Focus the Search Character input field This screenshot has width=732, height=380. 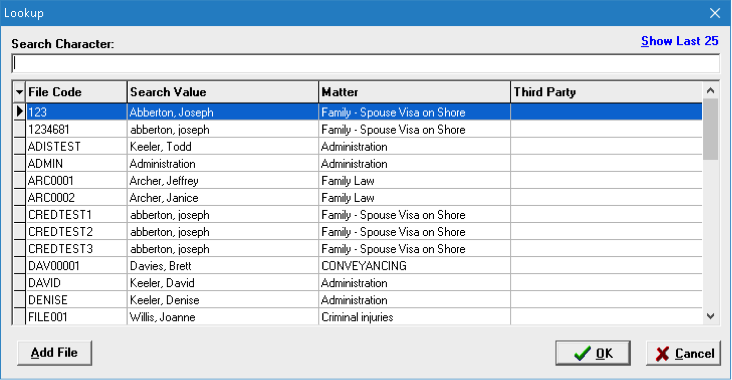366,63
